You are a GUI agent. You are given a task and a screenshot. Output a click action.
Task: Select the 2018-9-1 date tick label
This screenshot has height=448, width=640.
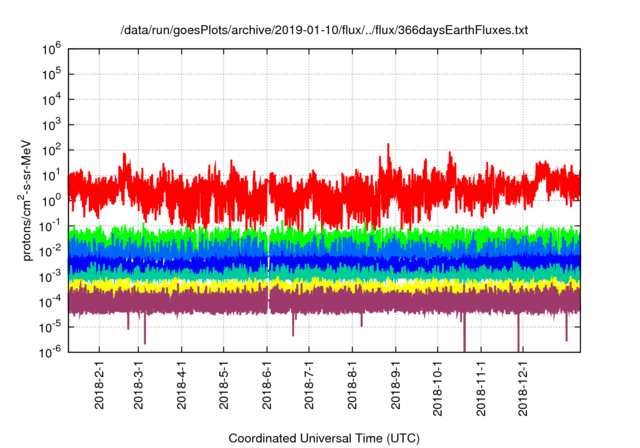pyautogui.click(x=395, y=388)
